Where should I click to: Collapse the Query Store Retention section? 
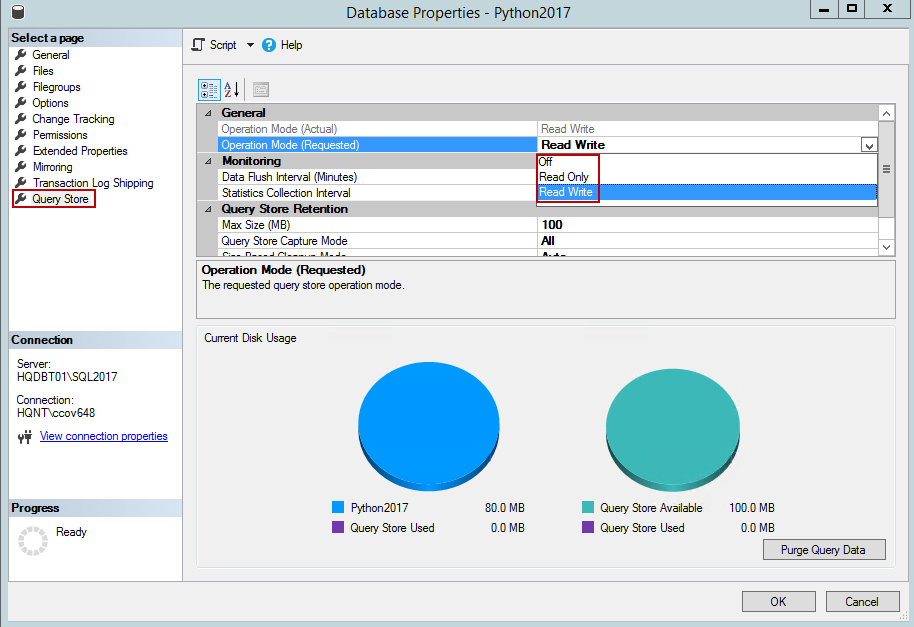pos(208,209)
